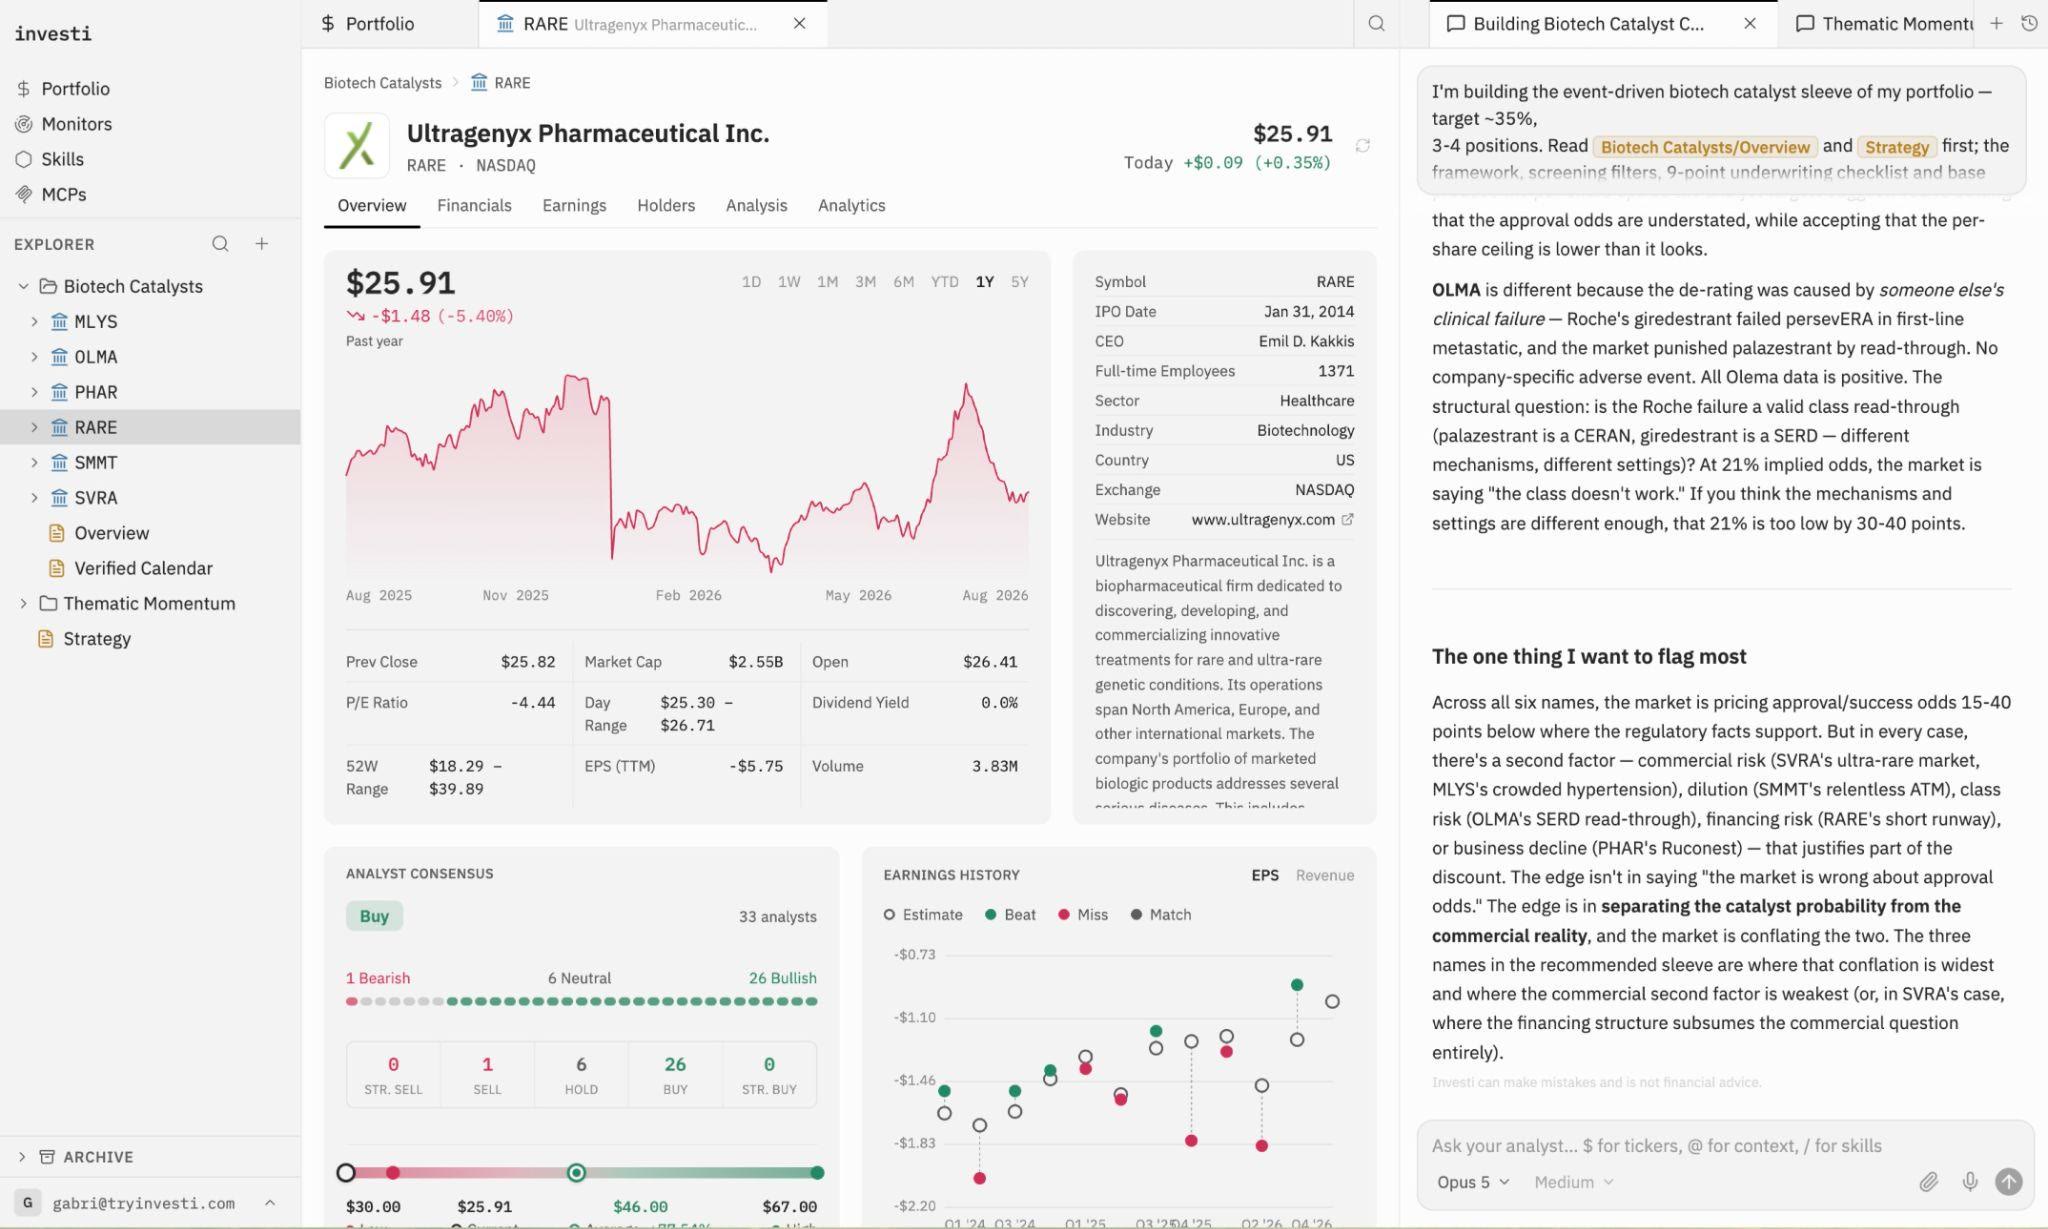Open external link icon beside website
This screenshot has height=1229, width=2048.
(x=1347, y=519)
